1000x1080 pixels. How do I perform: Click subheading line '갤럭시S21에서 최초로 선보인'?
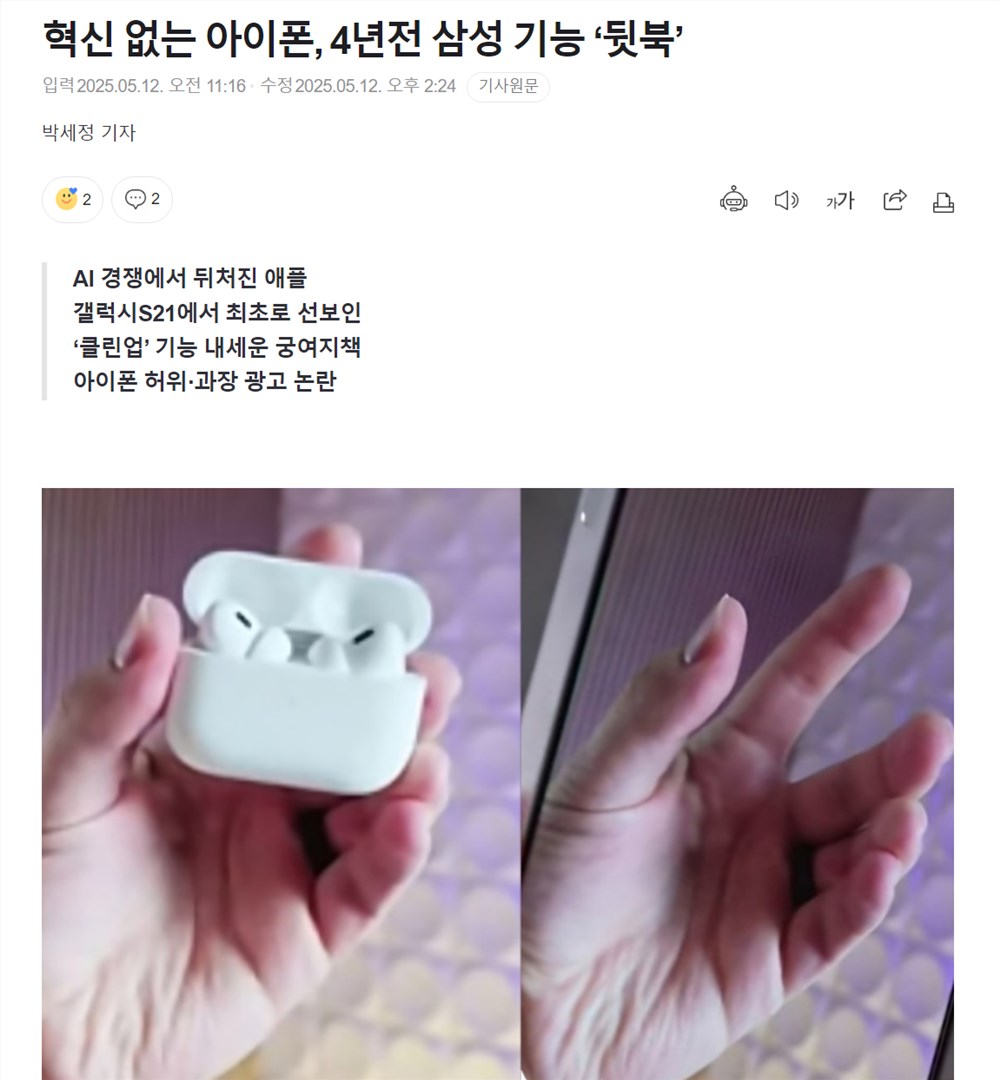pos(217,313)
